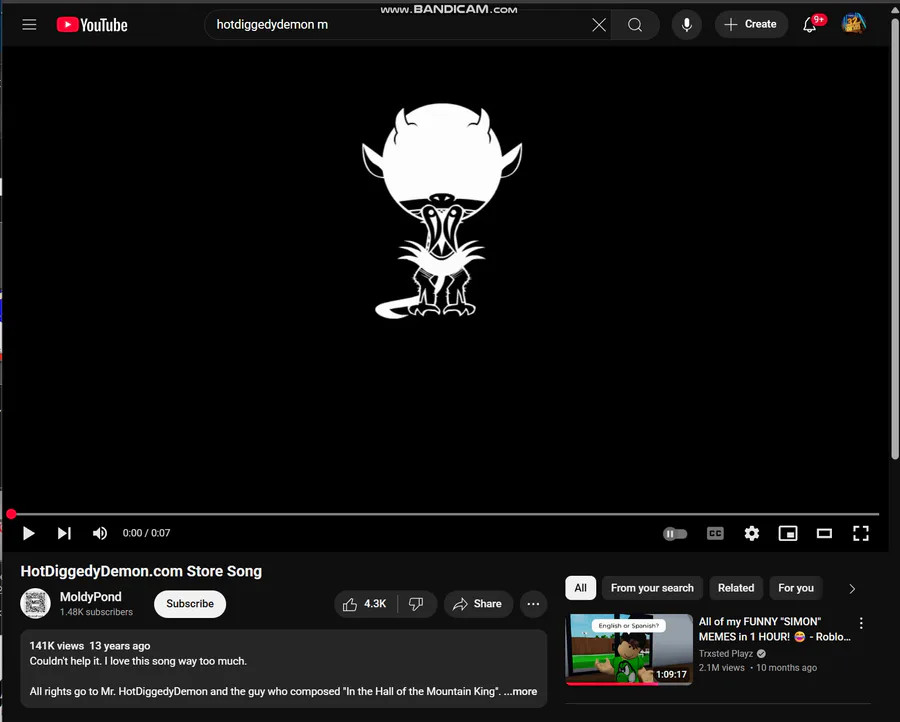
Task: Open player settings gear
Action: 752,534
